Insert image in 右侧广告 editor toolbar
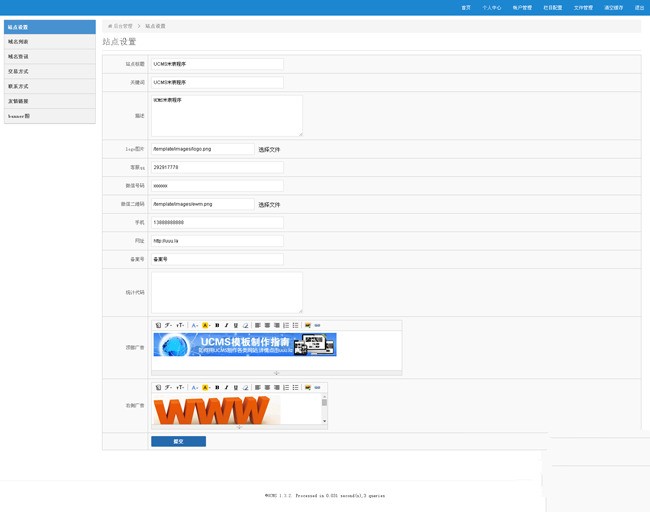Screen dimensions: 650x512 [308, 387]
